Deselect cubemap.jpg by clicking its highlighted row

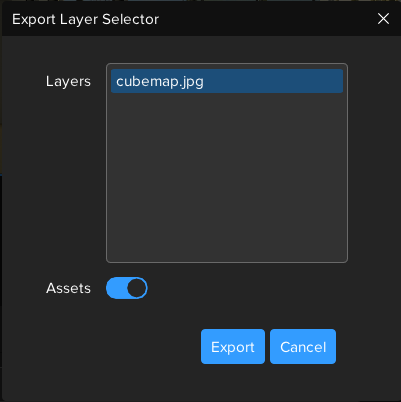click(x=227, y=81)
